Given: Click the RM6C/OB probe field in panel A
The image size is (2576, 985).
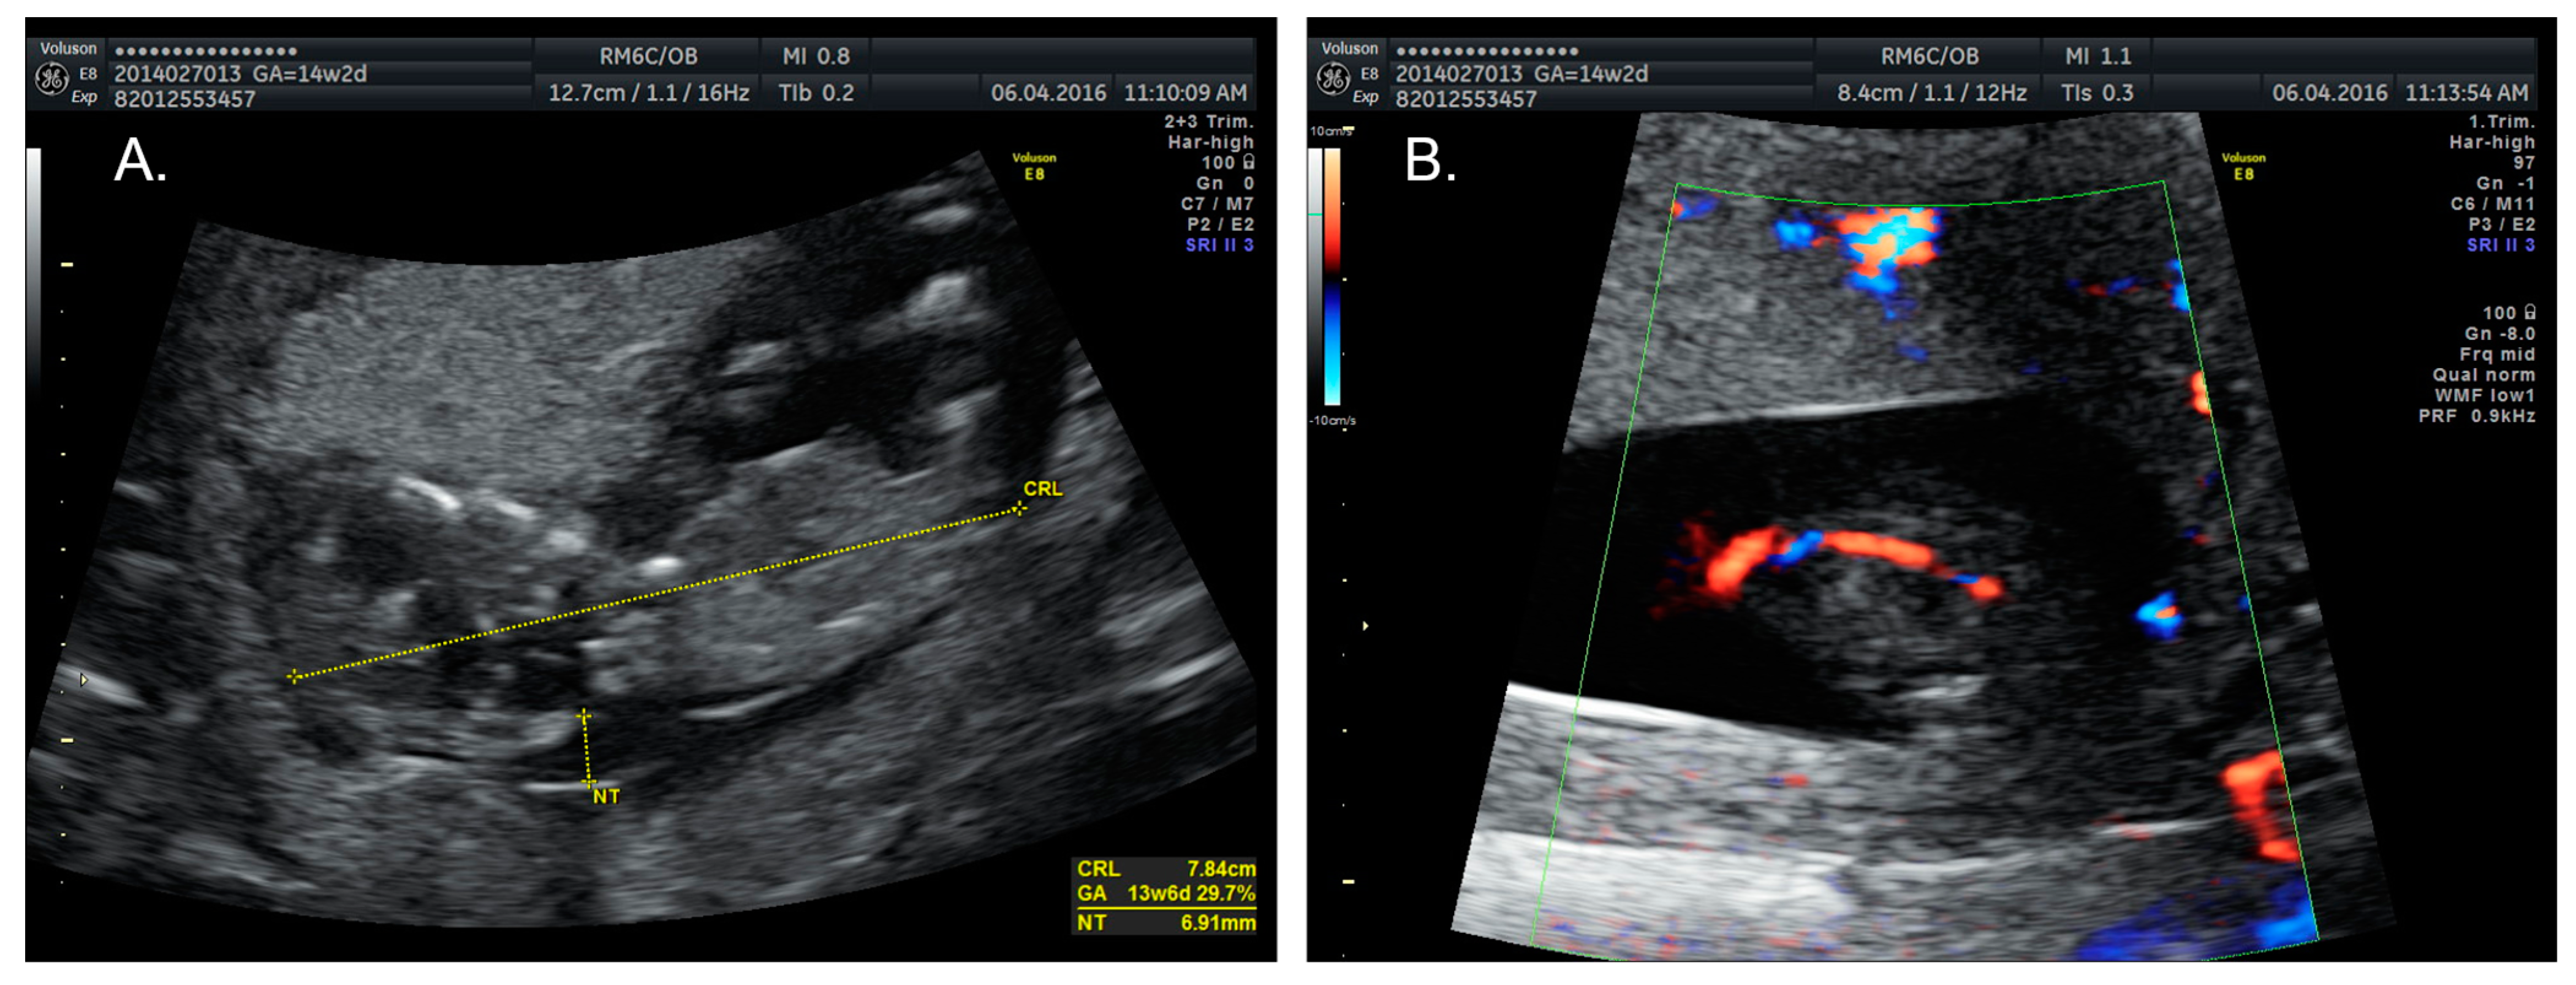Looking at the screenshot, I should pos(648,57).
